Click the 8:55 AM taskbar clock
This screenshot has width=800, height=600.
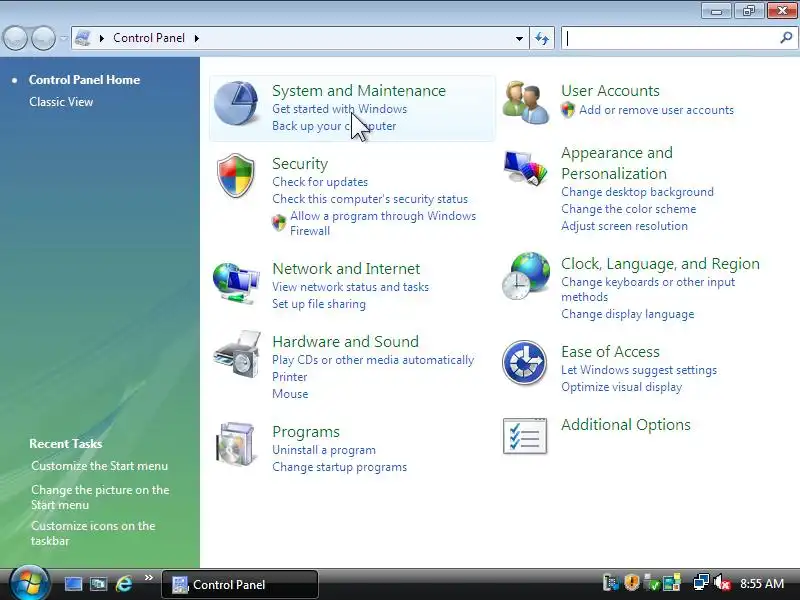point(762,583)
